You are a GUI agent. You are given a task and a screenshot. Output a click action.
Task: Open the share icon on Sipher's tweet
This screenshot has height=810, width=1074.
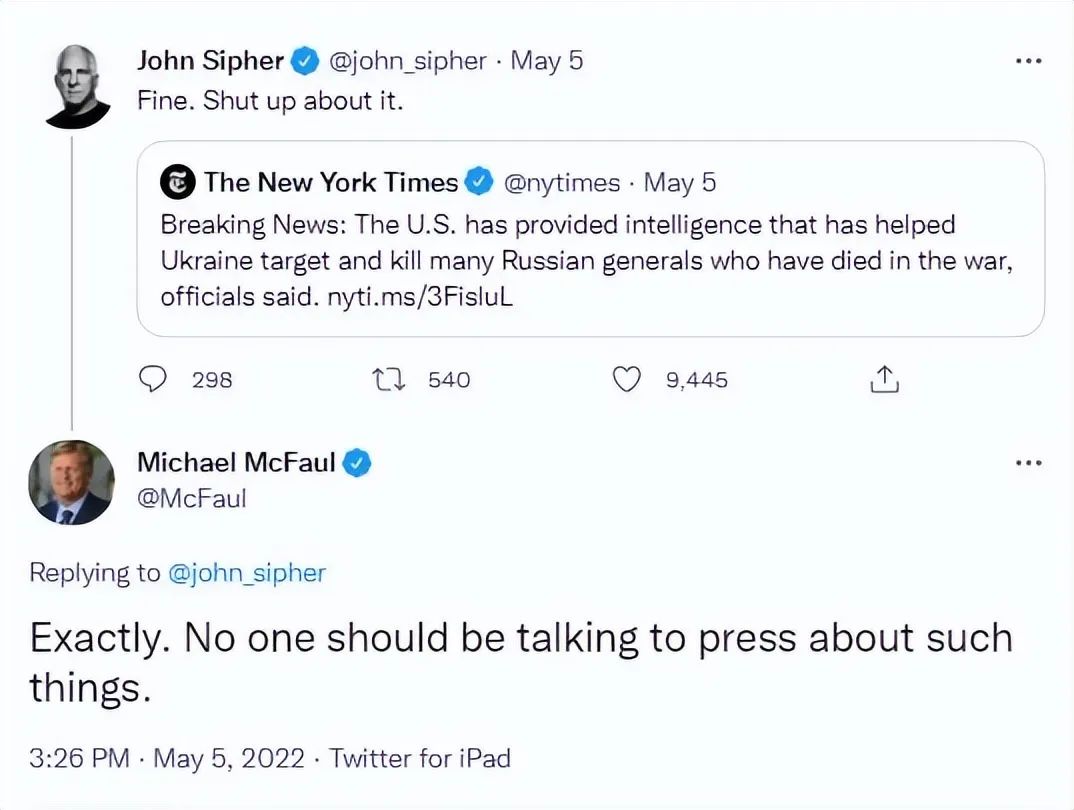click(884, 379)
